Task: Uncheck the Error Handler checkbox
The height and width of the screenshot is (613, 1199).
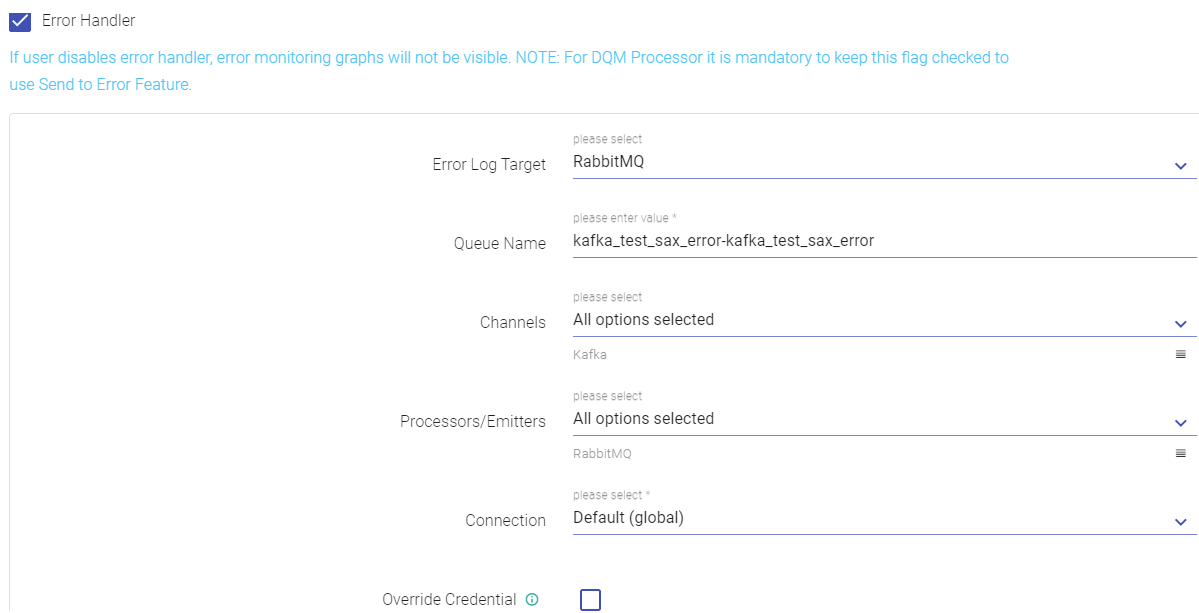Action: click(x=20, y=21)
